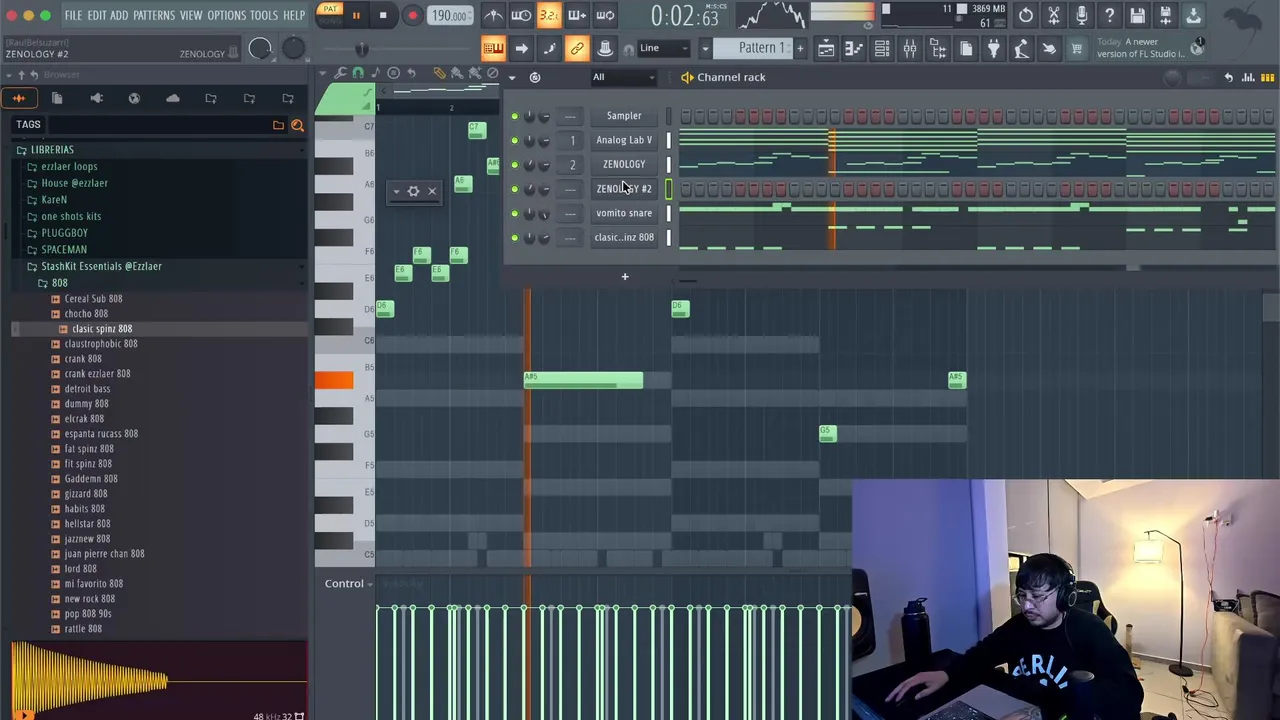Toggle the piano roll magnet snap icon

pos(358,73)
